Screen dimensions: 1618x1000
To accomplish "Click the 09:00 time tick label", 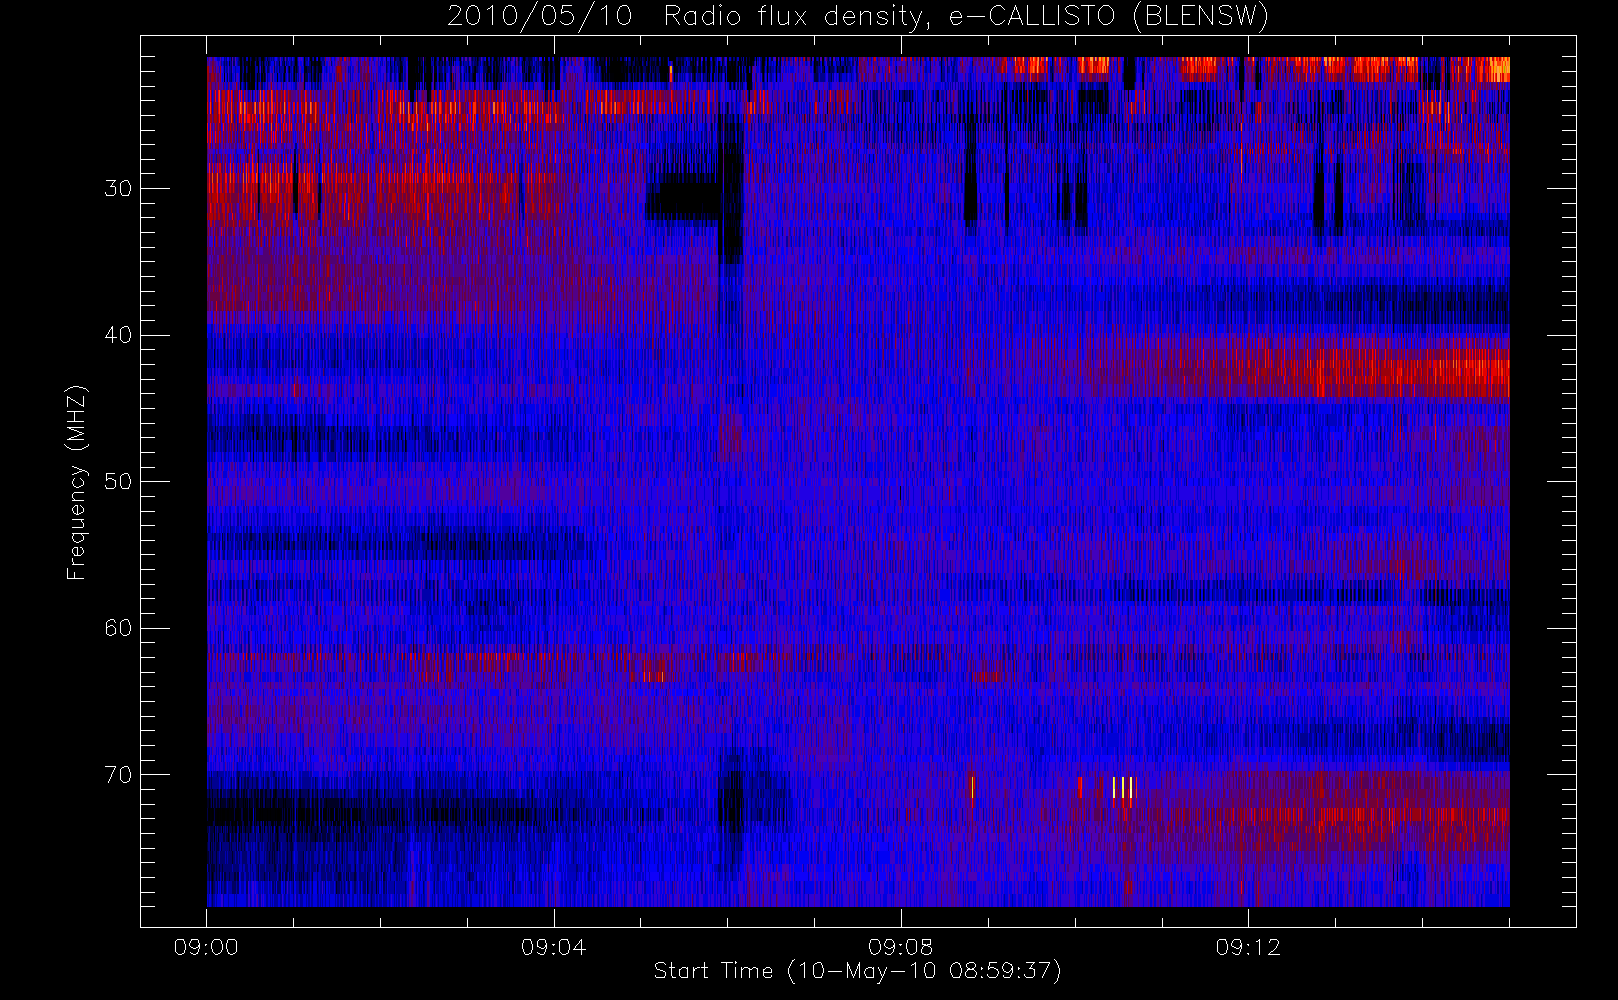I will pyautogui.click(x=206, y=947).
